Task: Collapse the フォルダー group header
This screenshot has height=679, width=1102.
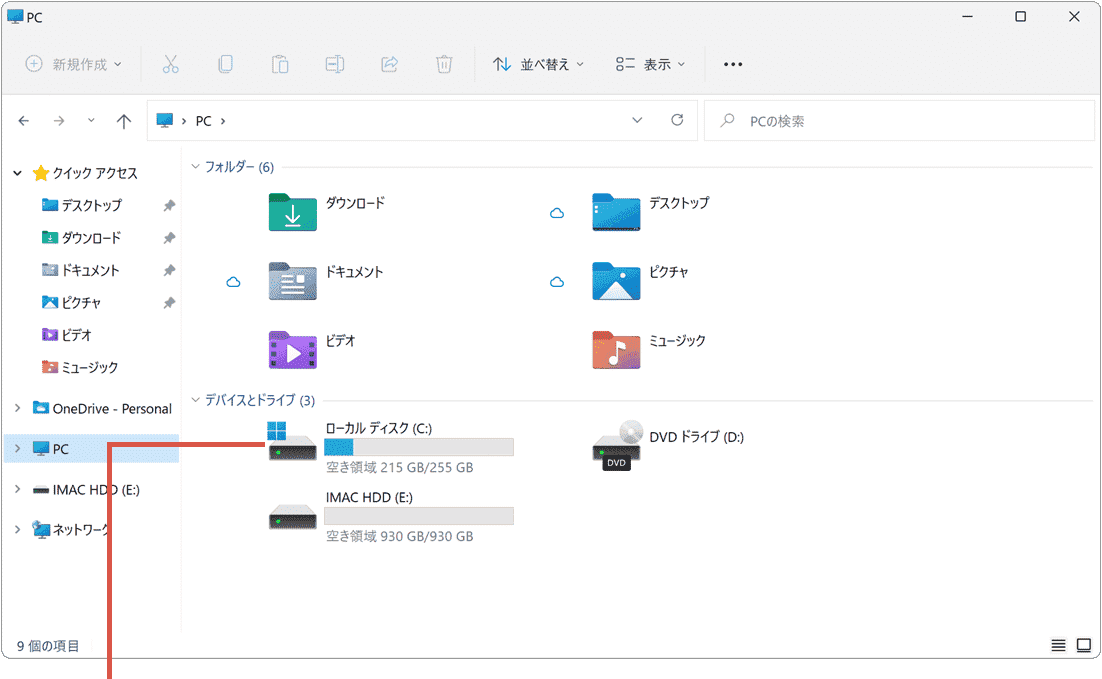Action: 195,167
